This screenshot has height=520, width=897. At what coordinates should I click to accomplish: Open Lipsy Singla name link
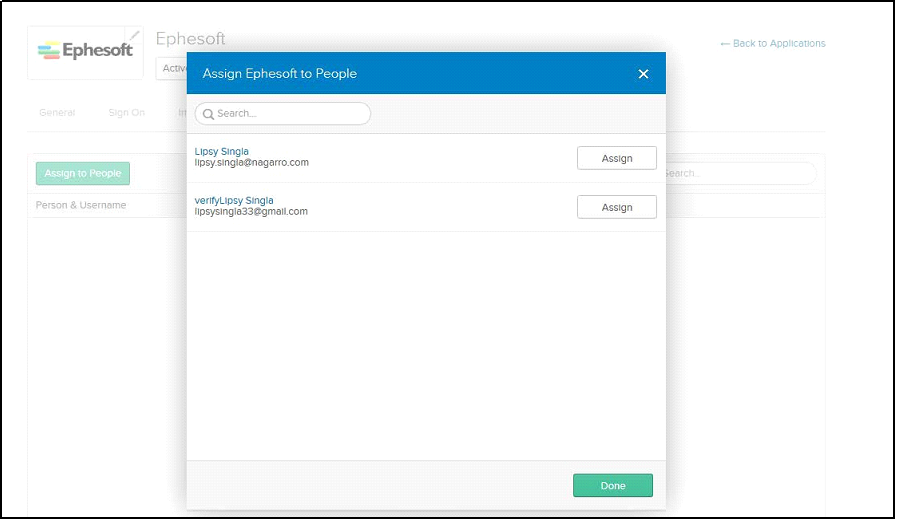[x=221, y=152]
